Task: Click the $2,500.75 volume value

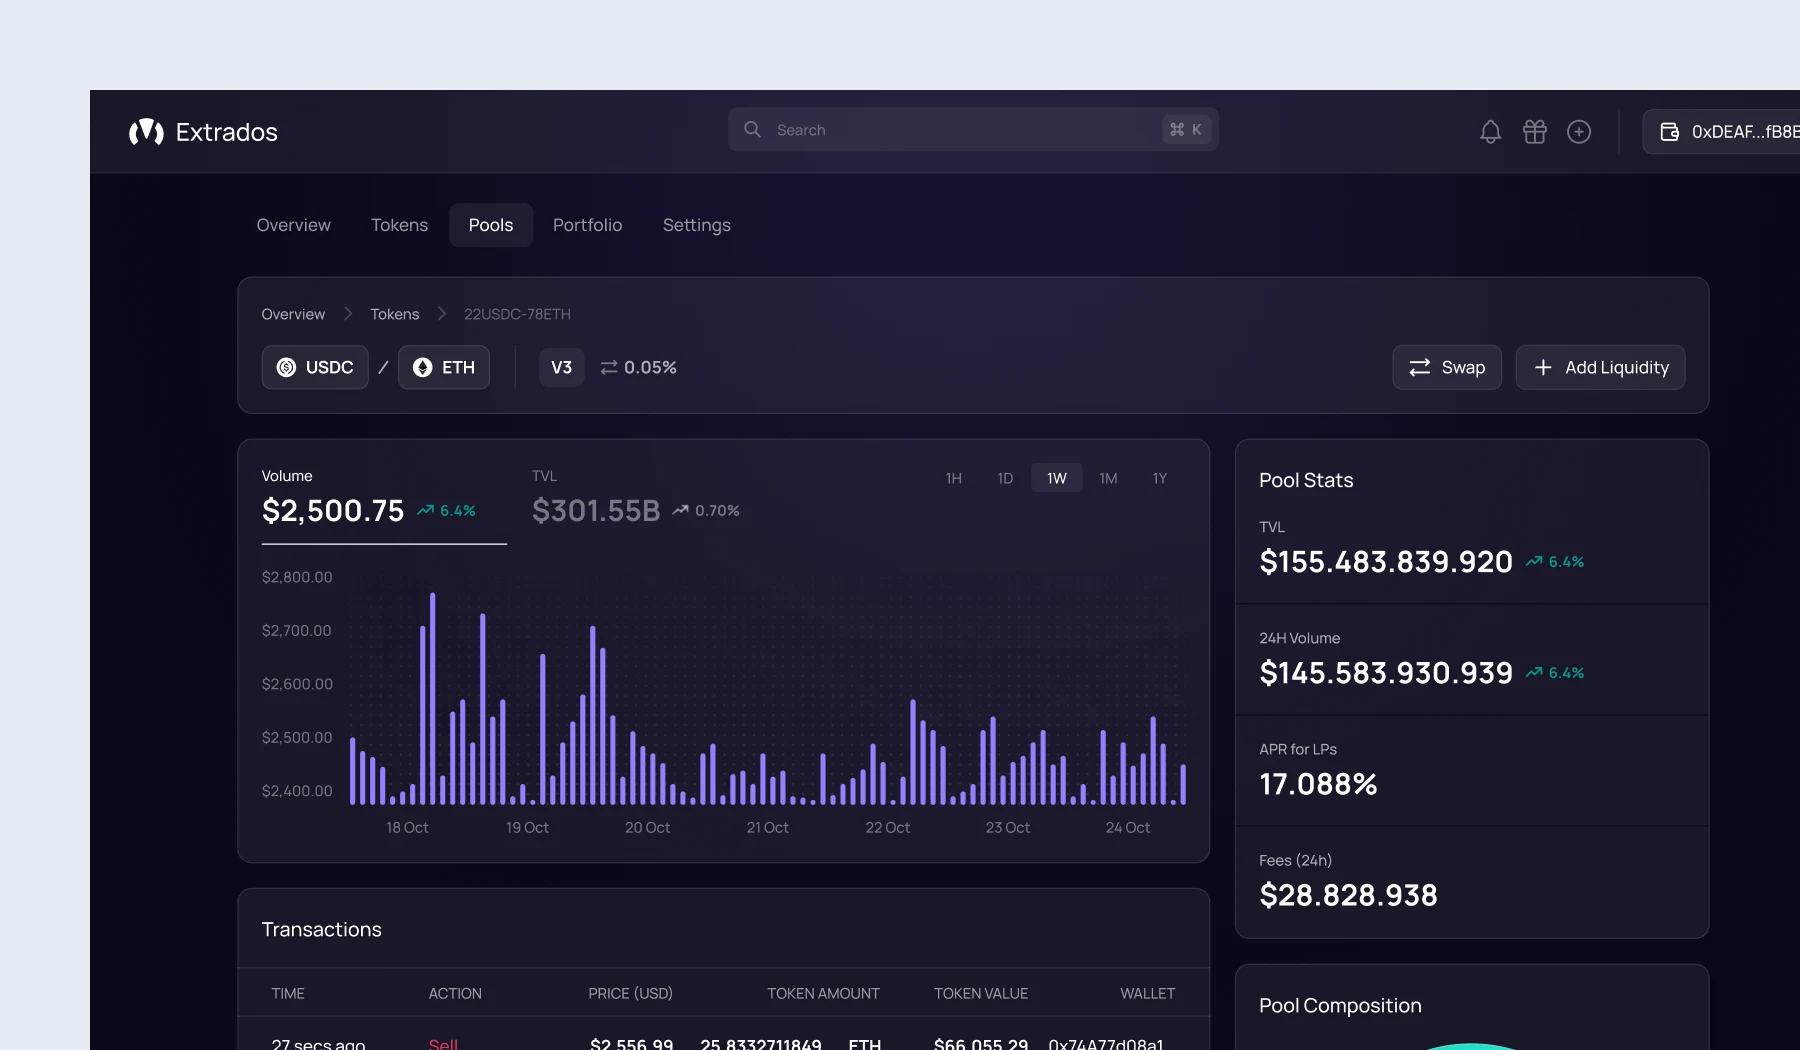Action: click(x=333, y=511)
